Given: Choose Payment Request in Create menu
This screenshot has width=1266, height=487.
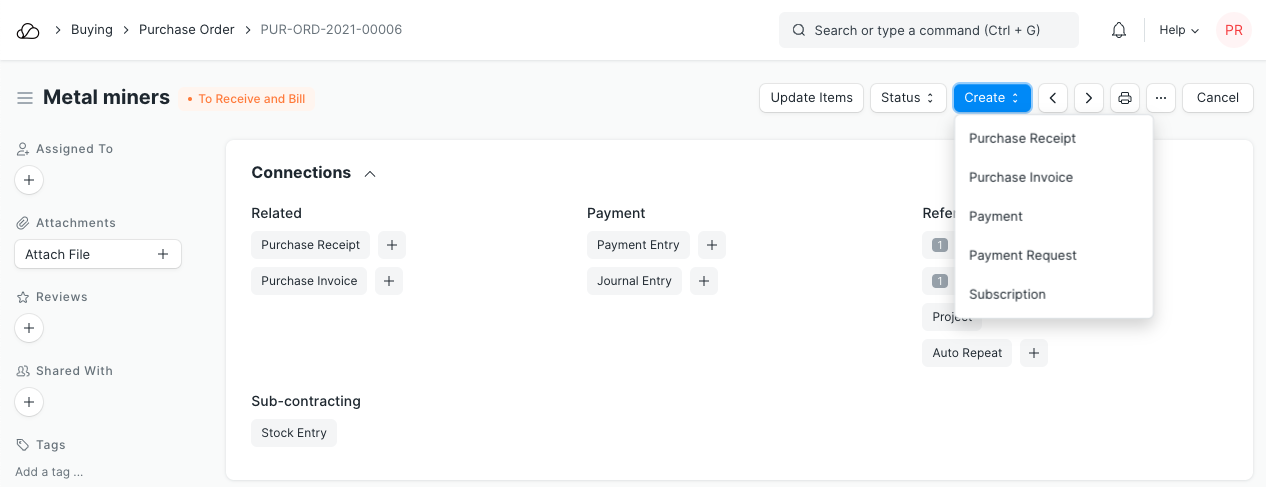Looking at the screenshot, I should point(1023,255).
